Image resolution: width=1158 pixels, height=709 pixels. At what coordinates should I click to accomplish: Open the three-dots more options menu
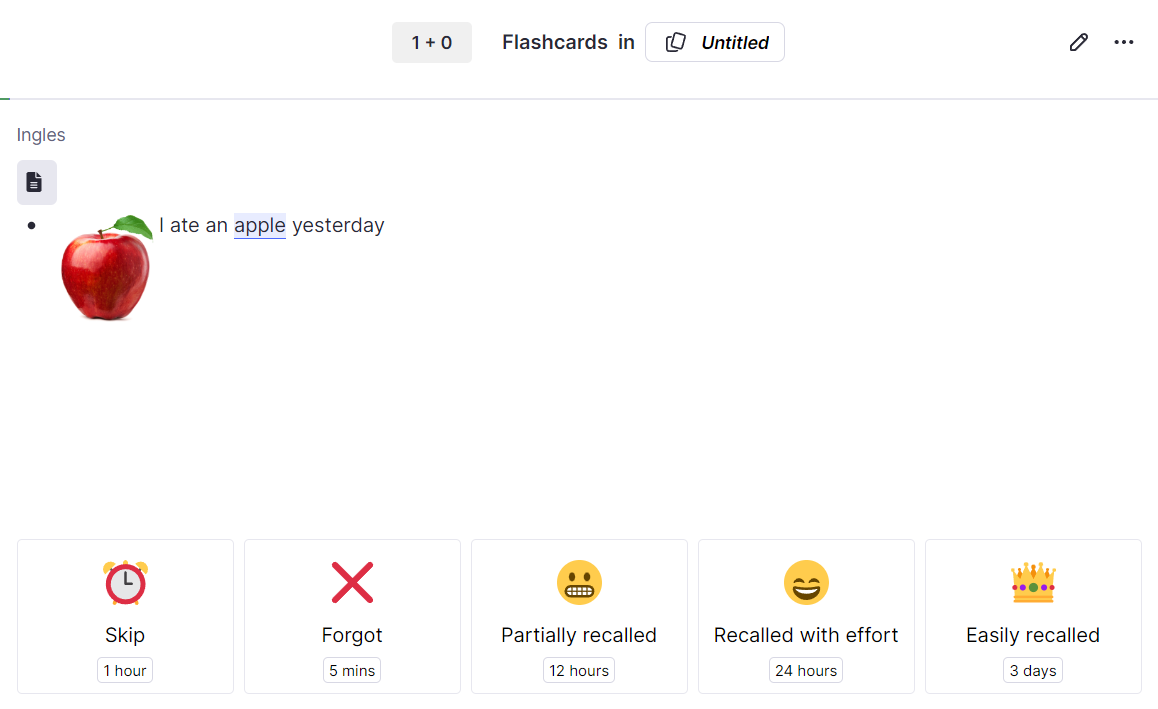(x=1123, y=42)
